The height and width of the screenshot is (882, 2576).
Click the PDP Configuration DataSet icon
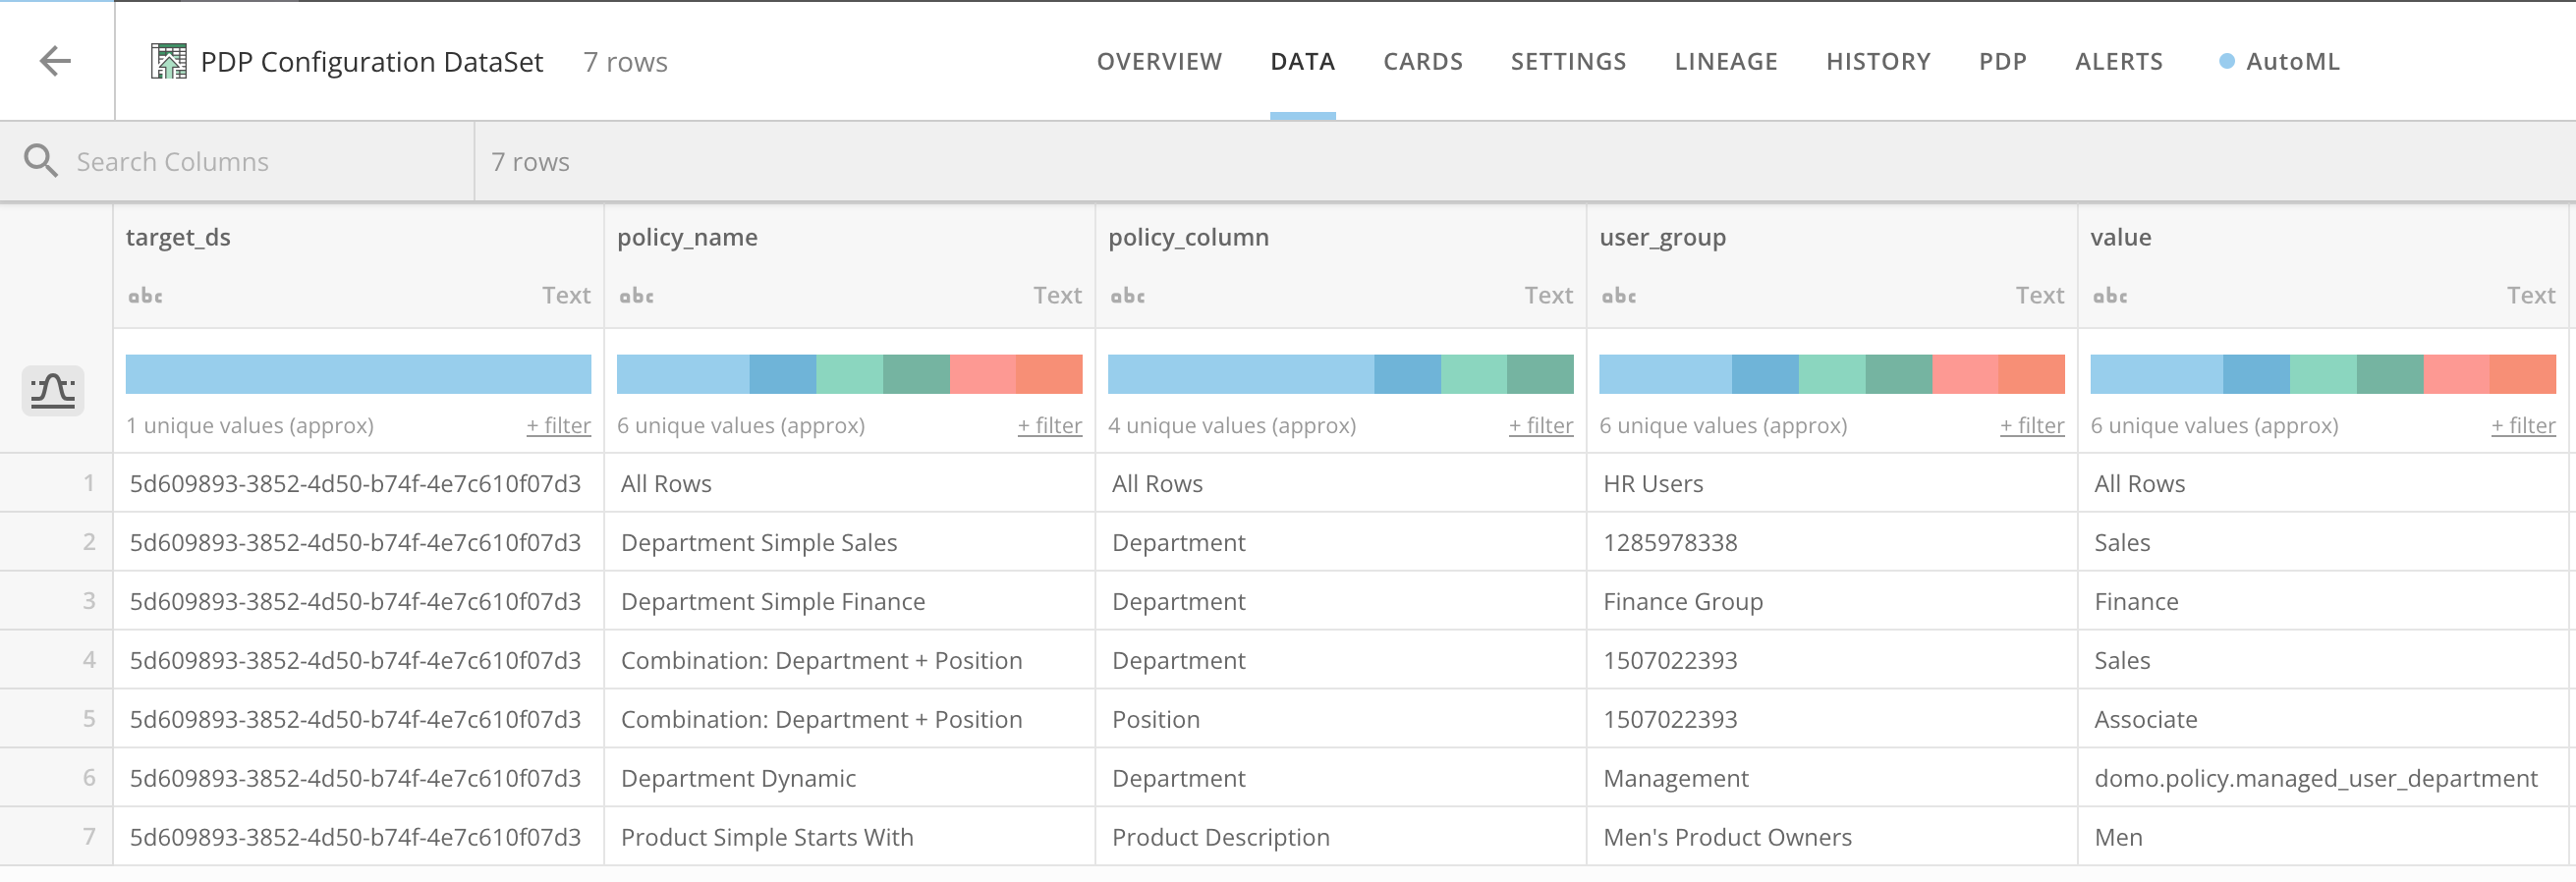(168, 61)
